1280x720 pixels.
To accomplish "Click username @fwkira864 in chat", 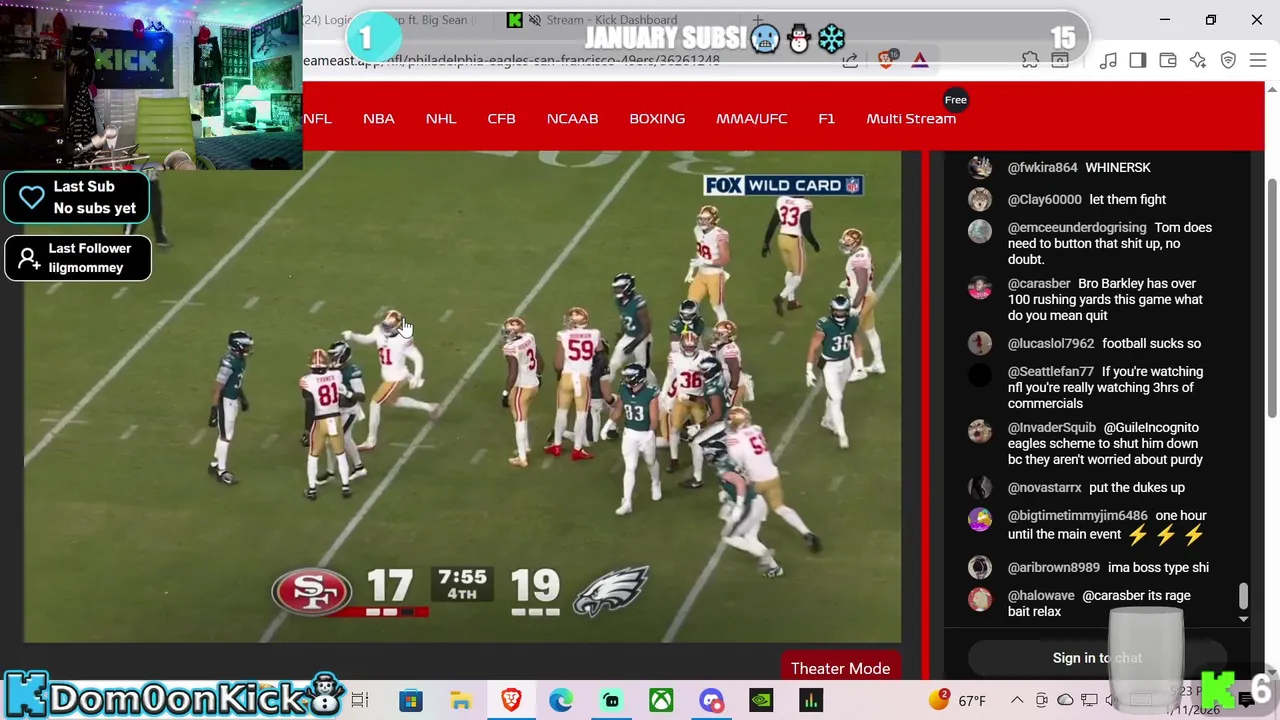I will tap(1042, 167).
